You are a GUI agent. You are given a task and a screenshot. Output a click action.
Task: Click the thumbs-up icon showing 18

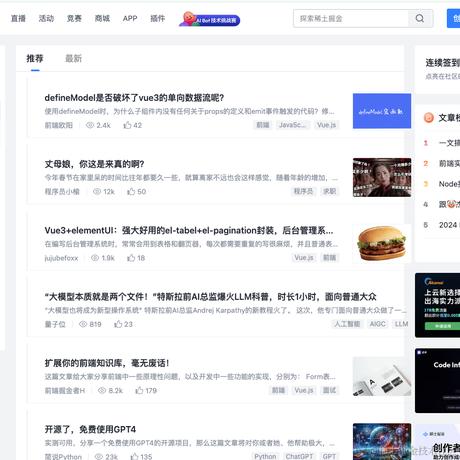[x=131, y=258]
